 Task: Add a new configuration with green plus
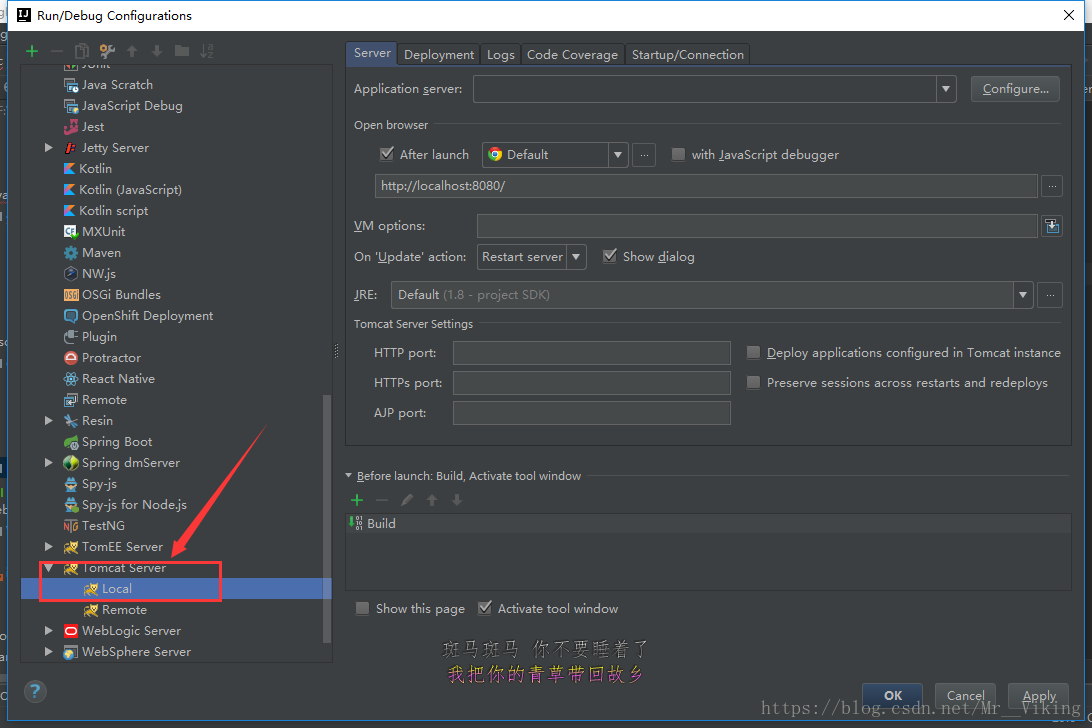point(32,51)
